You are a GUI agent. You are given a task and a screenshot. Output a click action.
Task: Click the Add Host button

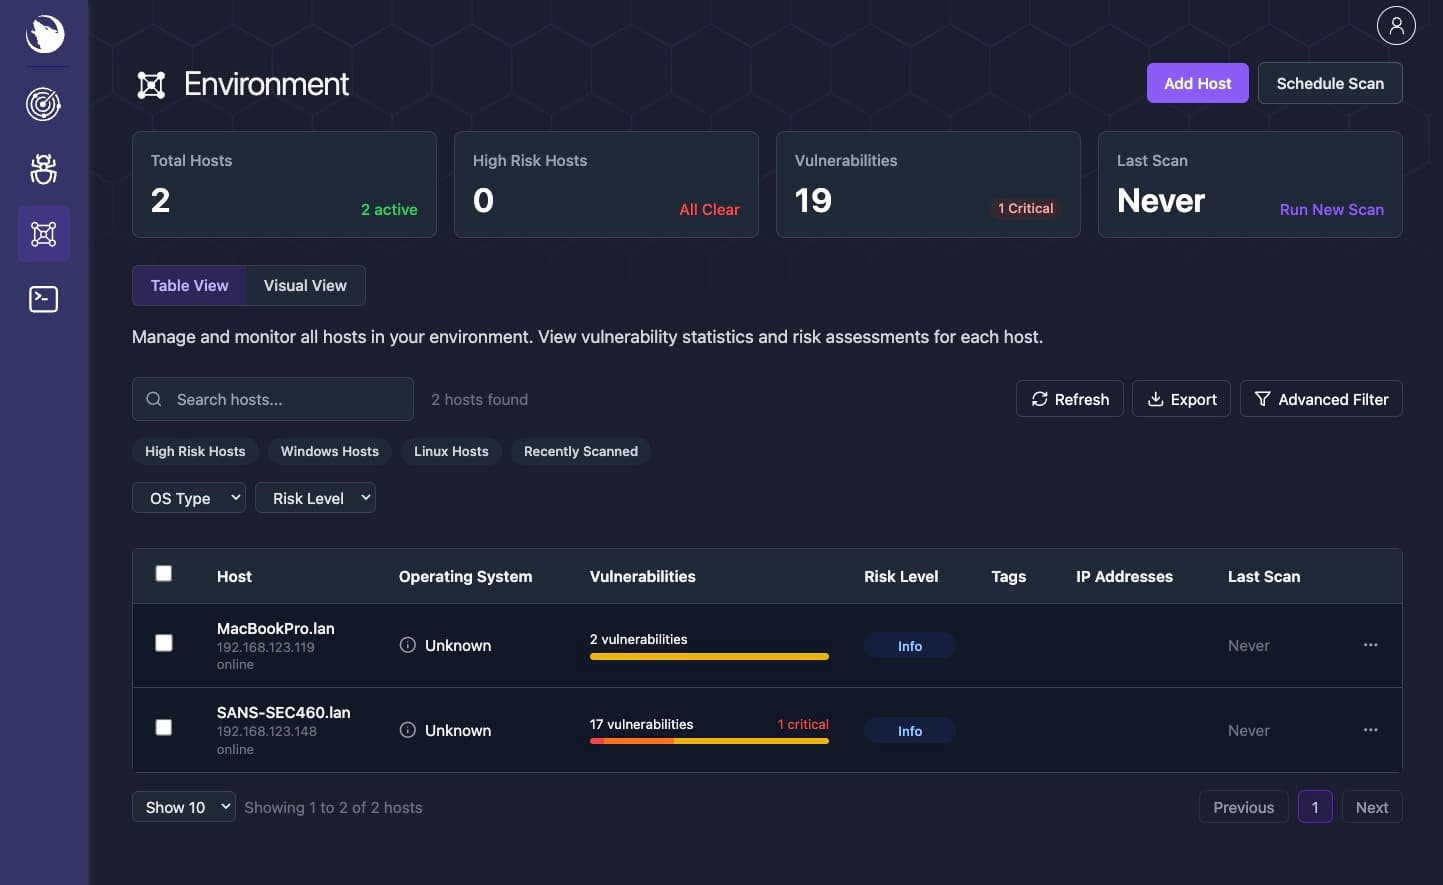pos(1197,83)
